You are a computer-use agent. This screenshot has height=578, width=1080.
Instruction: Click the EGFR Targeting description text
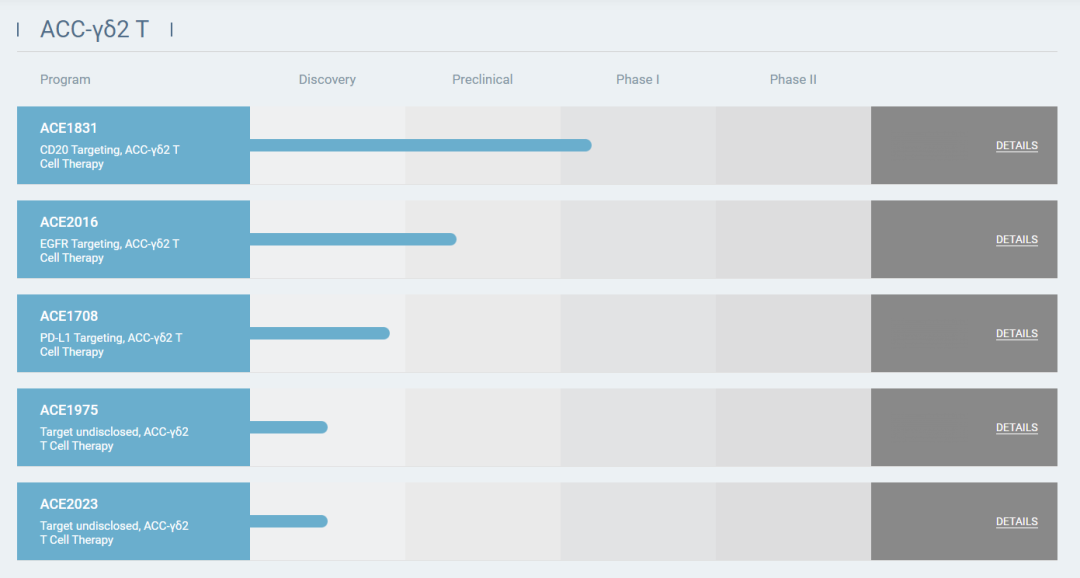[110, 251]
